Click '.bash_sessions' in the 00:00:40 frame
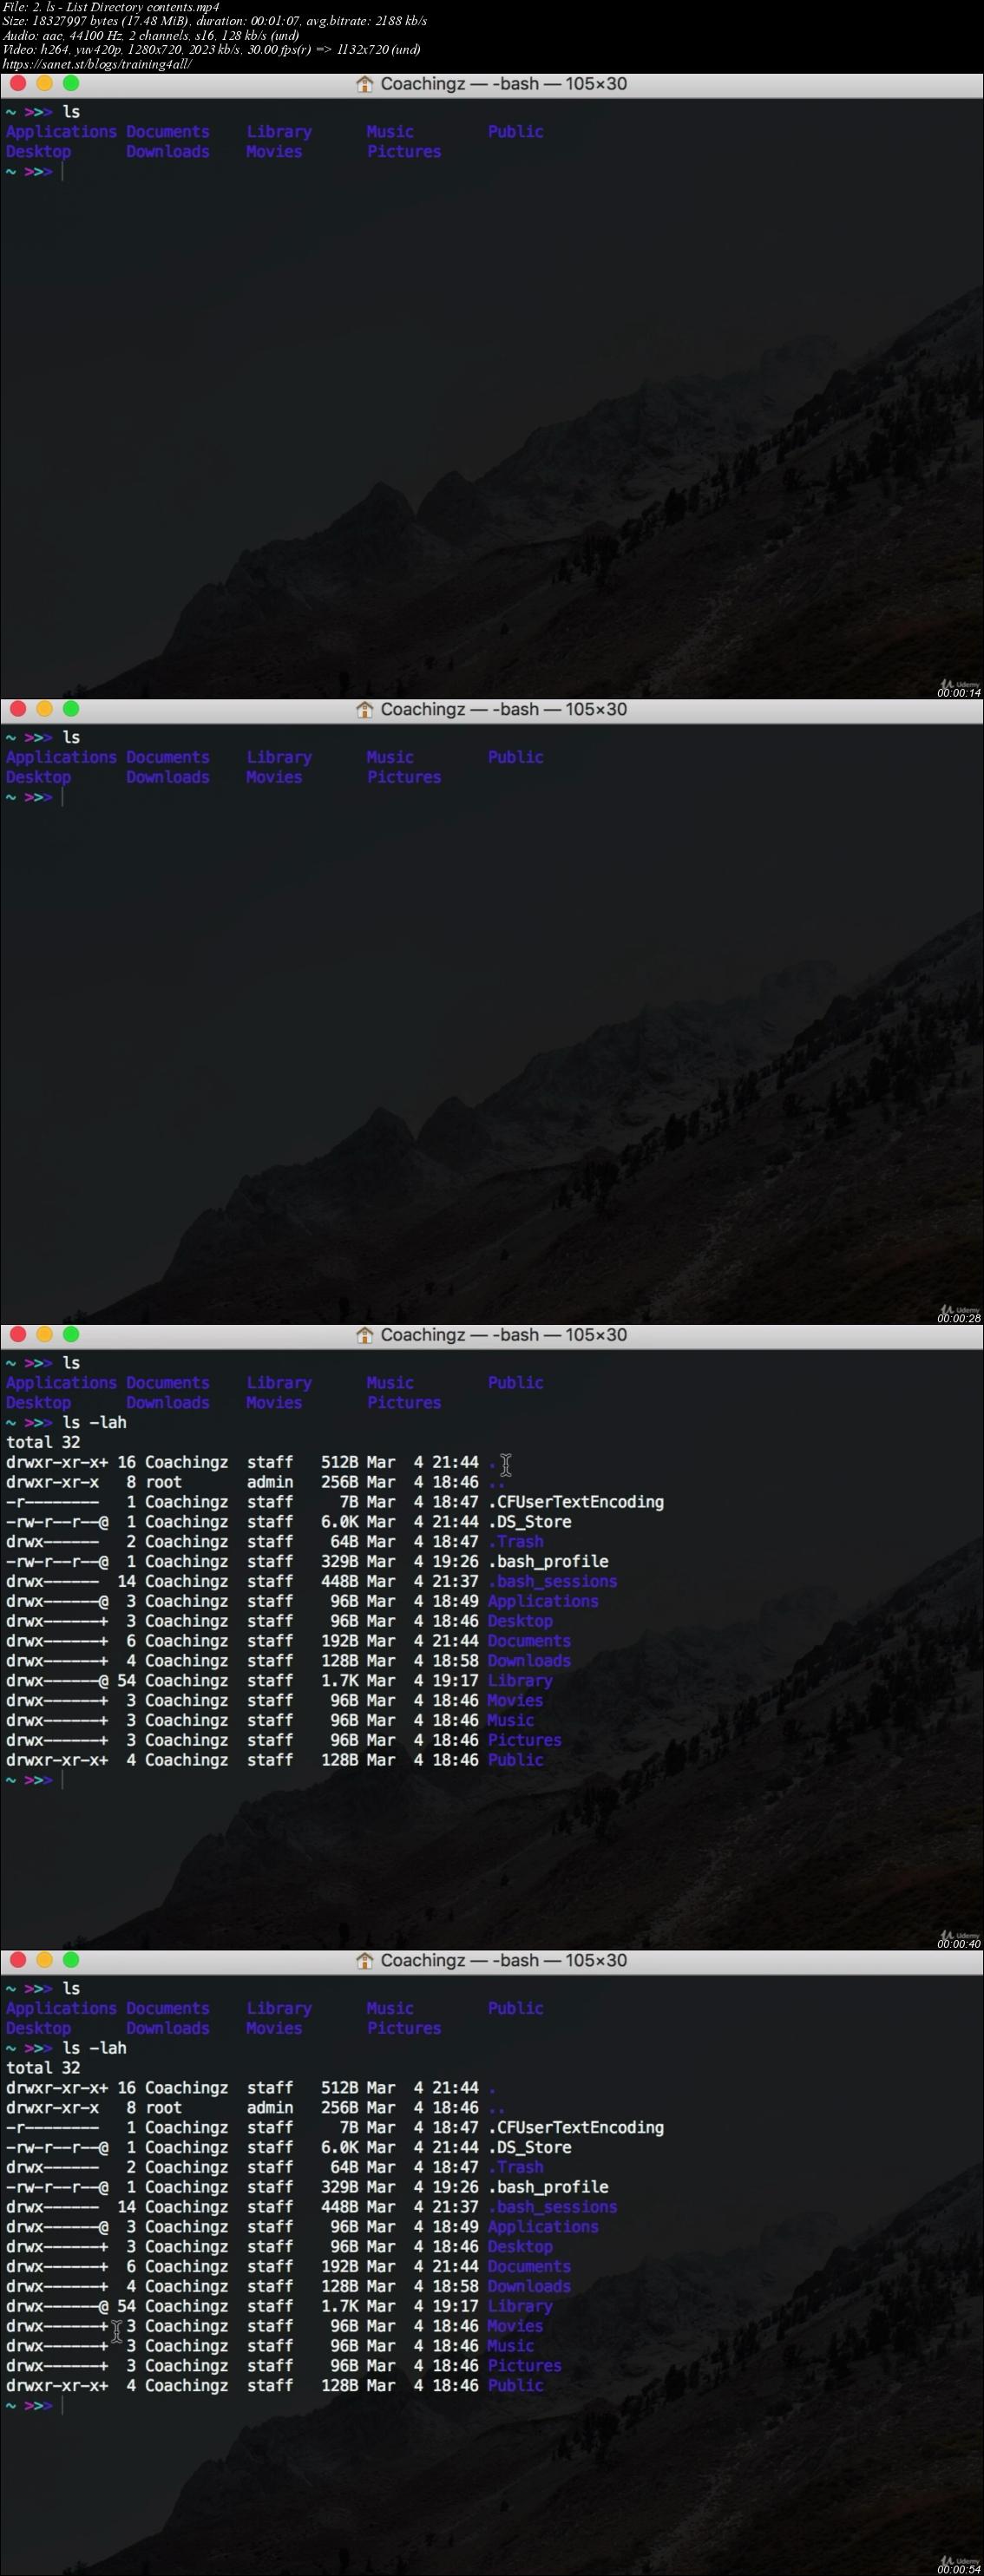This screenshot has height=2576, width=984. (x=553, y=1581)
